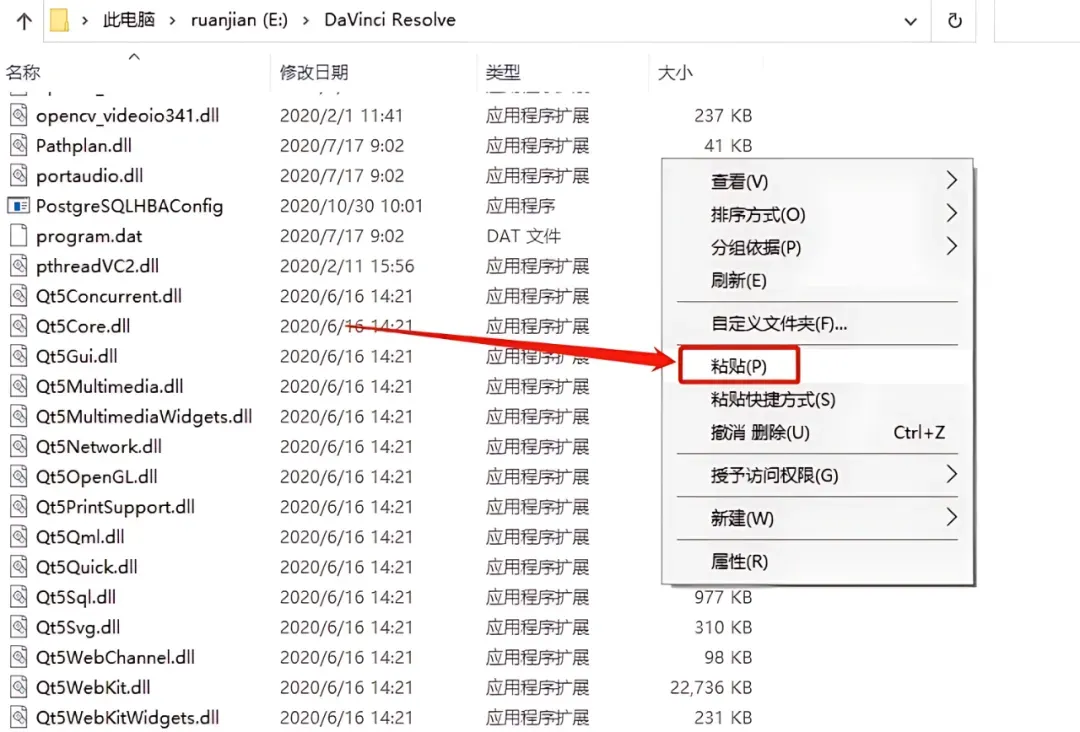
Task: Select the file name Qt5Core.dll
Action: tap(83, 326)
